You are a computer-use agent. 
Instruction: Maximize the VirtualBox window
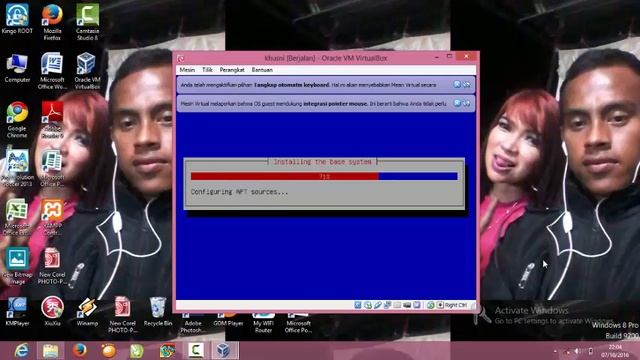click(x=449, y=57)
